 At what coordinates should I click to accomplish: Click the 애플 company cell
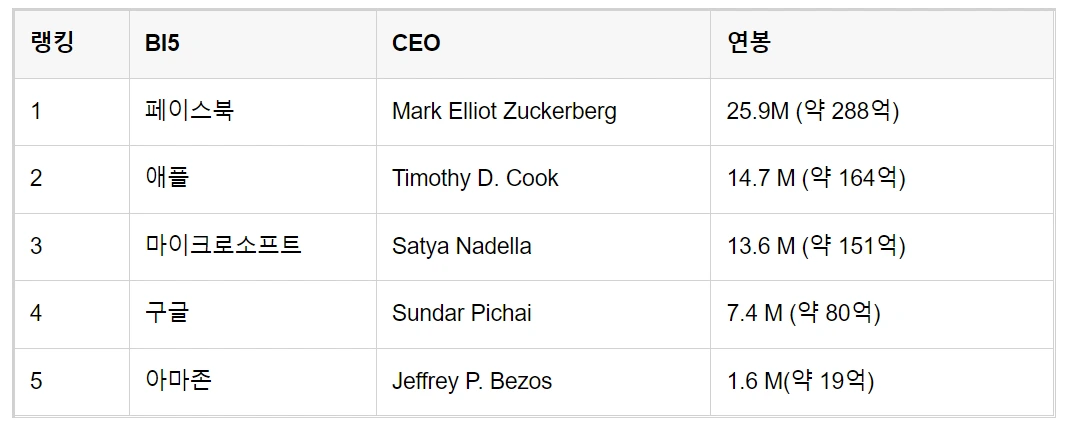tap(167, 178)
